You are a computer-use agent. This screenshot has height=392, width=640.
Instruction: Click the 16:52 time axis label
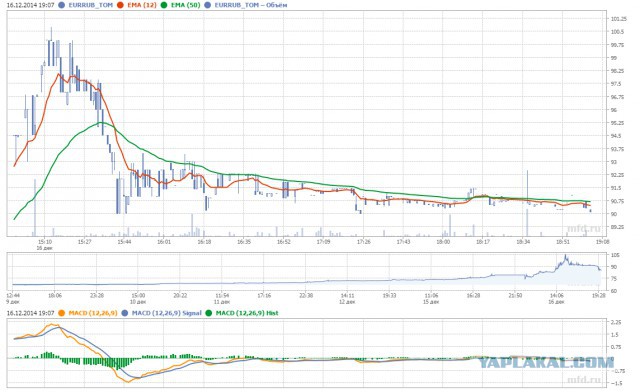click(284, 242)
